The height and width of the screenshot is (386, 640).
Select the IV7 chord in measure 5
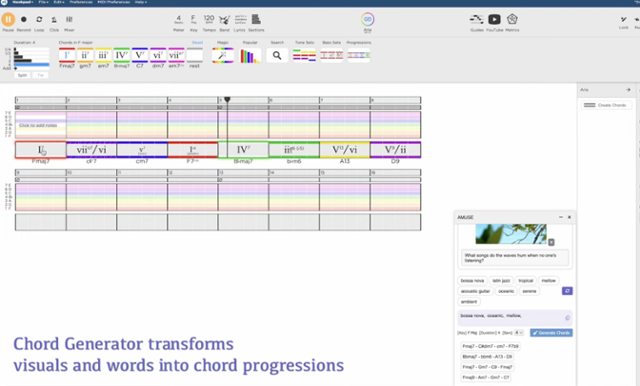pos(243,150)
